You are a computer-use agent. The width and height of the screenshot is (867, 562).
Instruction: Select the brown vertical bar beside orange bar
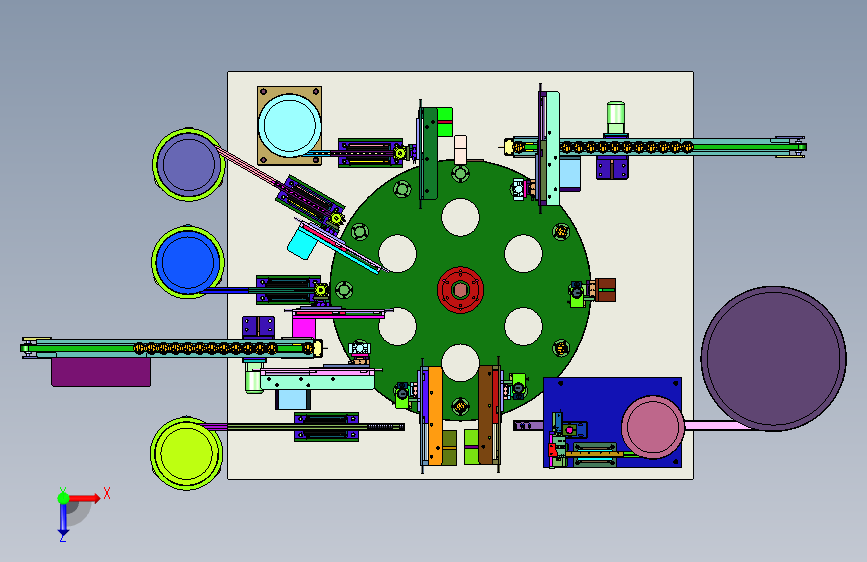click(485, 414)
